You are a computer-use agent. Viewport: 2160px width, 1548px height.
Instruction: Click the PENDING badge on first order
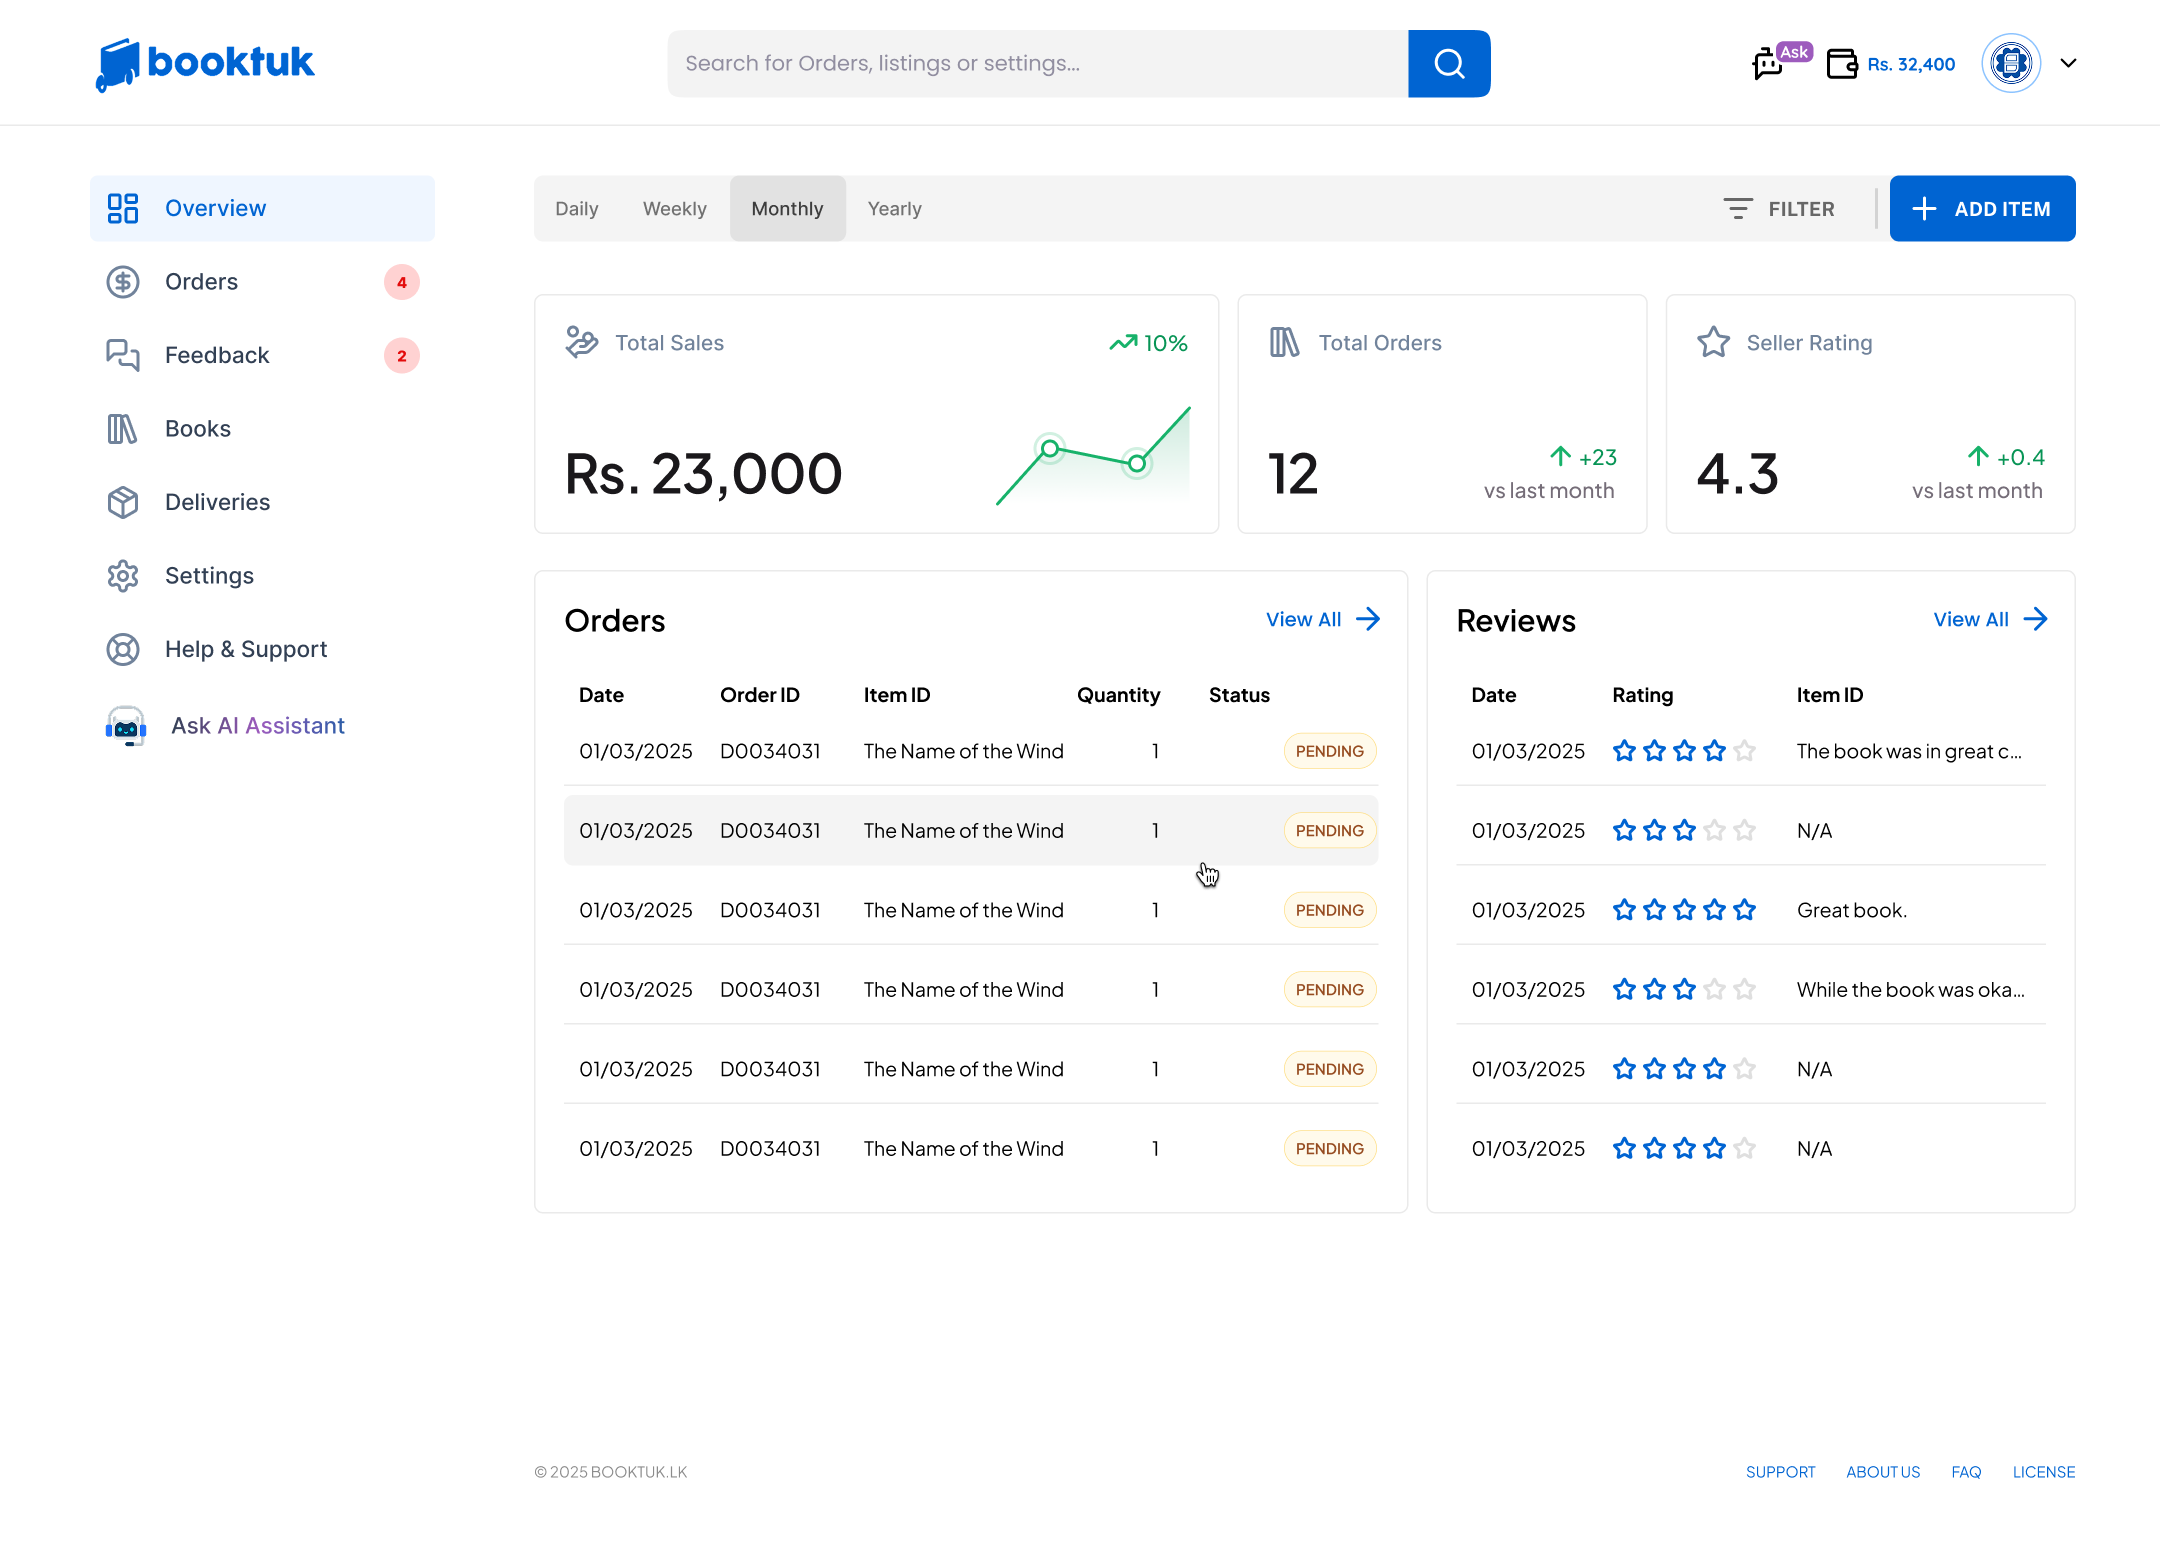[1329, 751]
